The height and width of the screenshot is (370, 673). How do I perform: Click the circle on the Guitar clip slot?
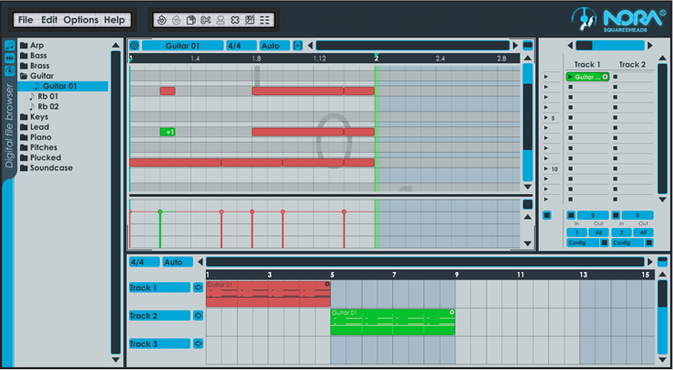(605, 77)
